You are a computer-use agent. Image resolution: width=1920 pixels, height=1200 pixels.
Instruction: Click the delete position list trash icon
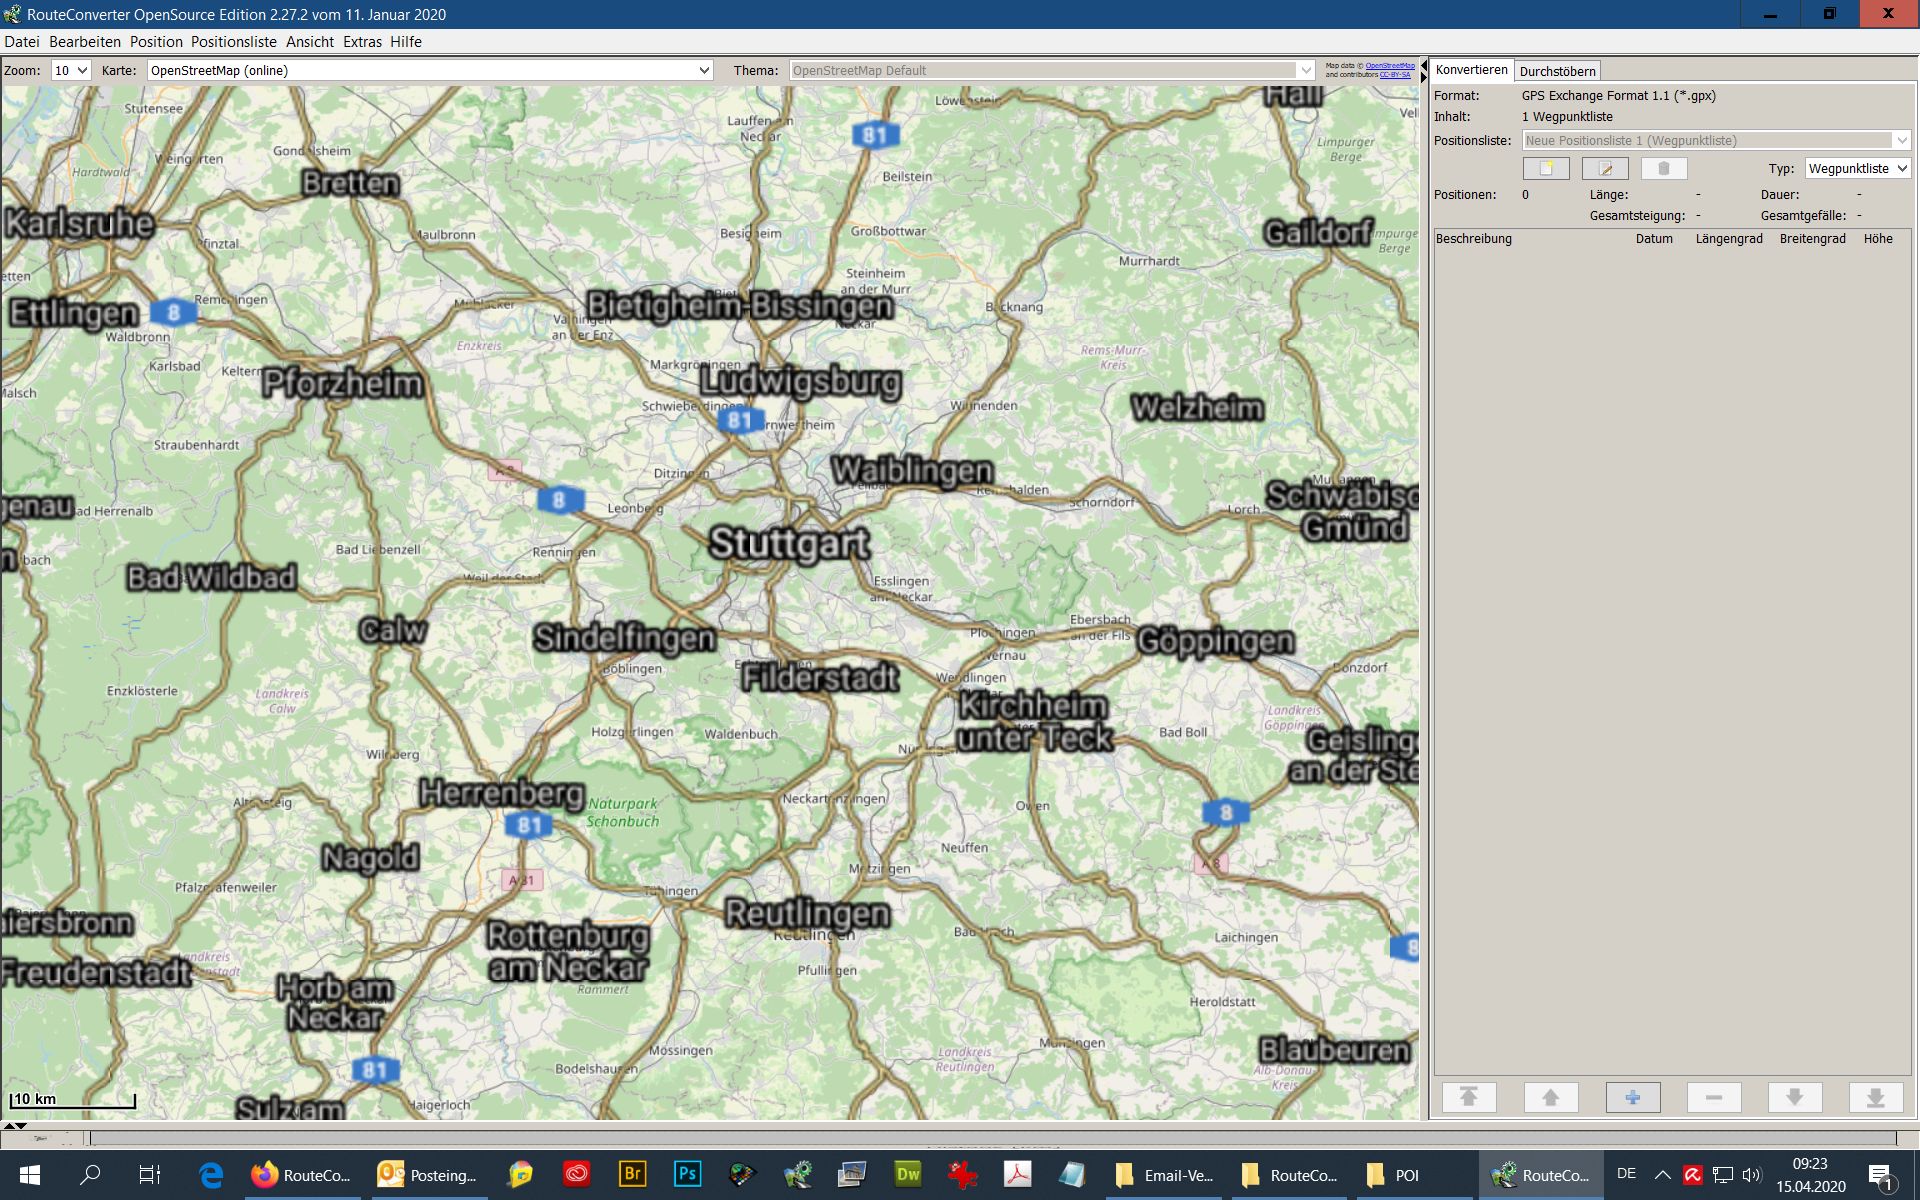click(1664, 169)
